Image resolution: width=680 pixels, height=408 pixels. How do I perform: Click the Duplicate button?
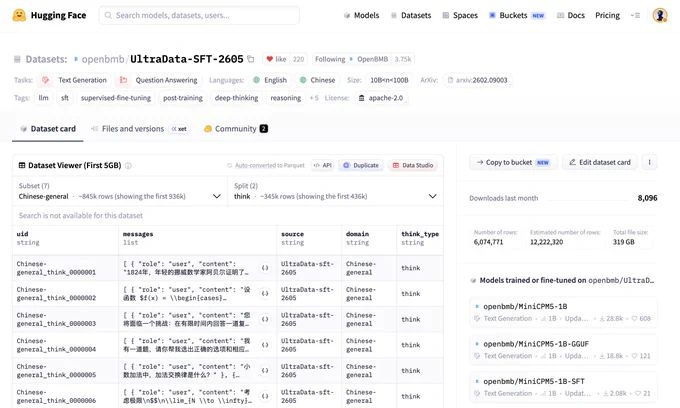[x=361, y=165]
